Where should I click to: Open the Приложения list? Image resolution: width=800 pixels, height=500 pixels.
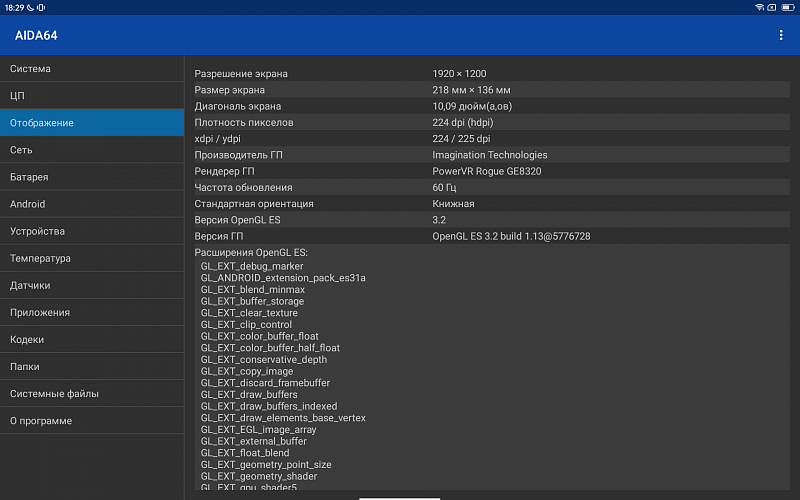tap(92, 312)
